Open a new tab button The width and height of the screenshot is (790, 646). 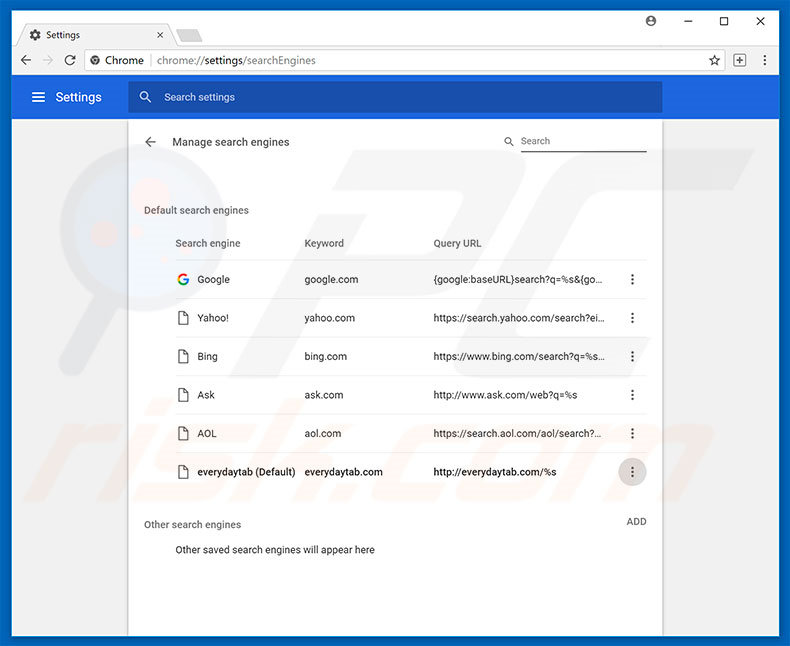pyautogui.click(x=189, y=35)
